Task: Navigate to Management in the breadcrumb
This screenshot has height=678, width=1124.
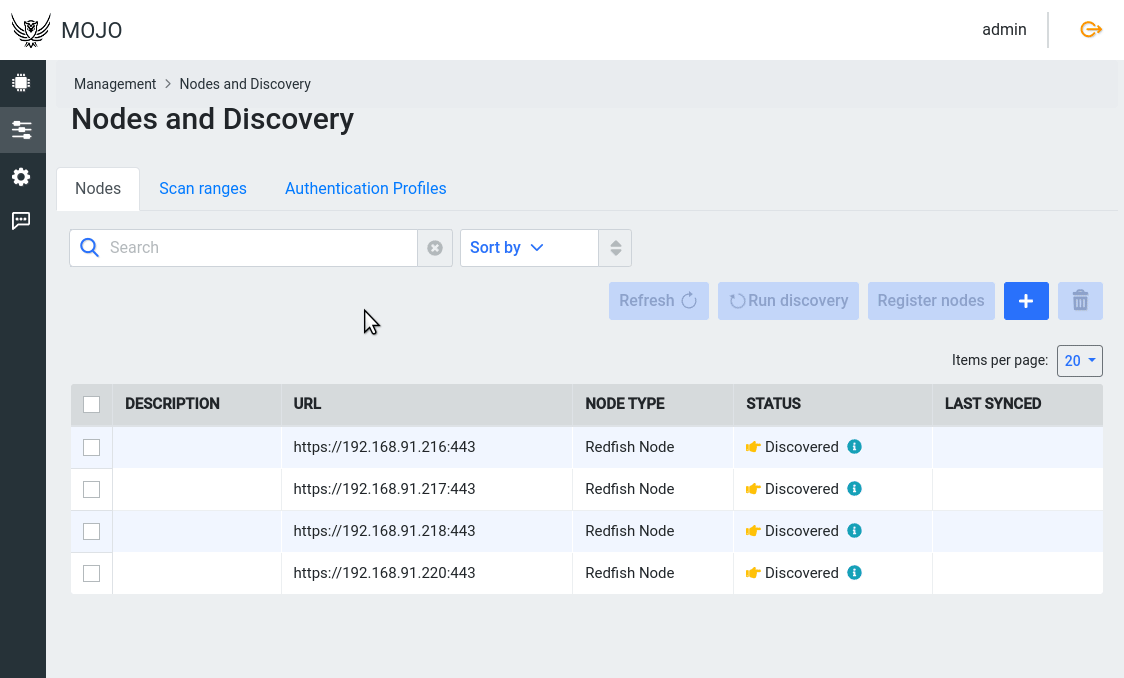Action: (x=115, y=84)
